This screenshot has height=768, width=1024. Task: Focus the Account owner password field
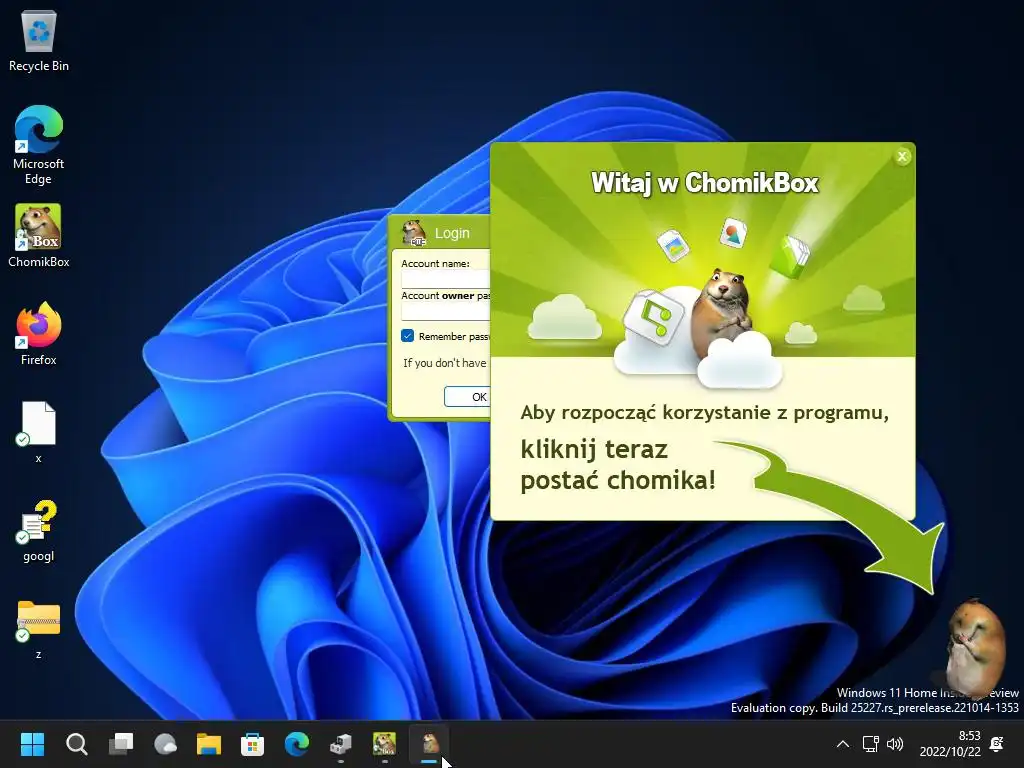[446, 312]
